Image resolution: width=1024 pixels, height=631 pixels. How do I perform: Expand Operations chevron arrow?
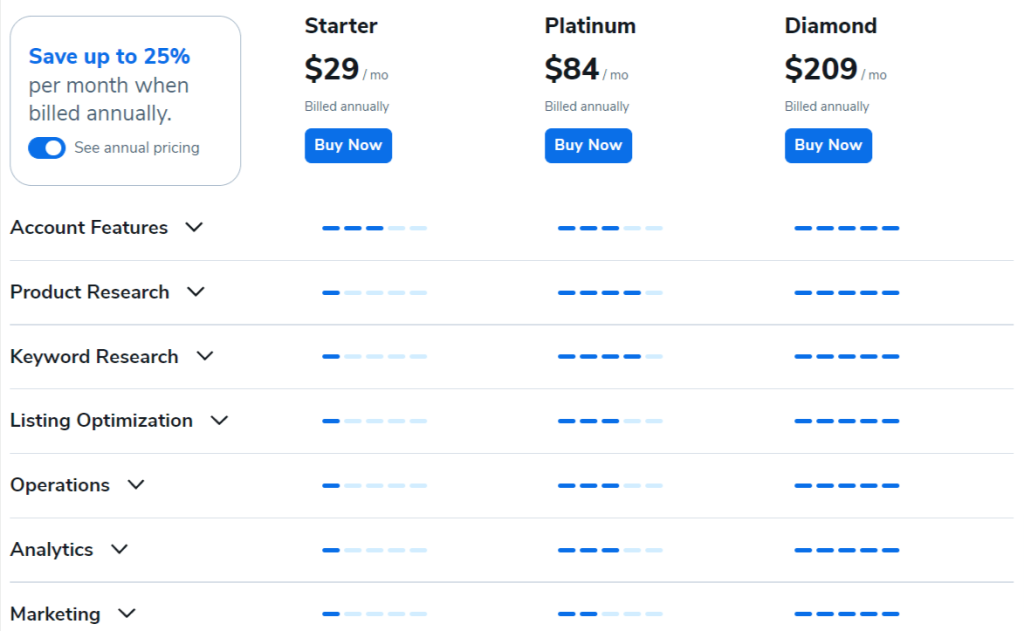click(136, 485)
